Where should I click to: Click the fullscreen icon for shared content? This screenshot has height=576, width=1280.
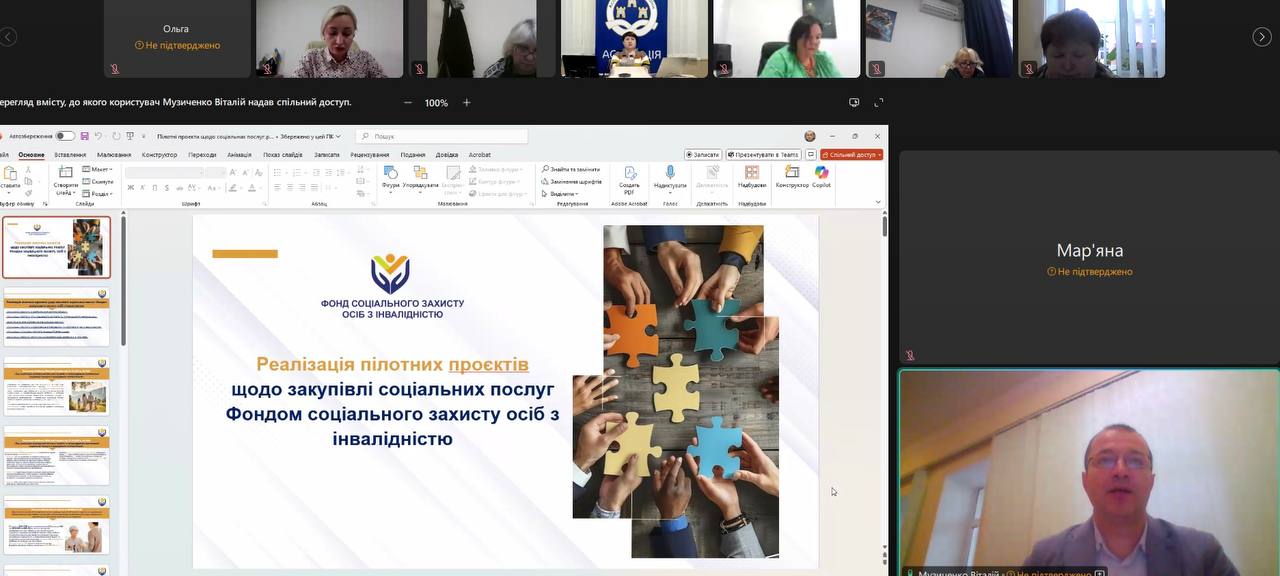click(879, 103)
